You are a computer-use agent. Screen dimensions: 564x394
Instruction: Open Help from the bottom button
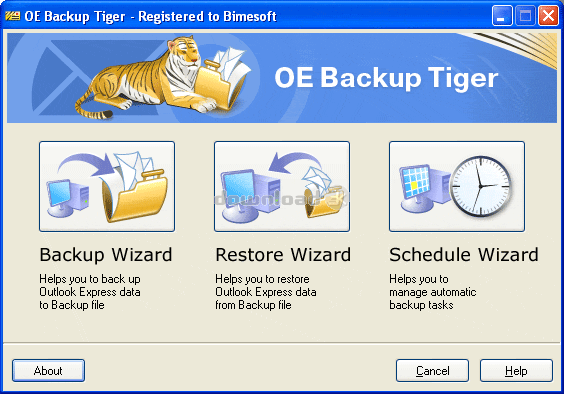click(516, 371)
